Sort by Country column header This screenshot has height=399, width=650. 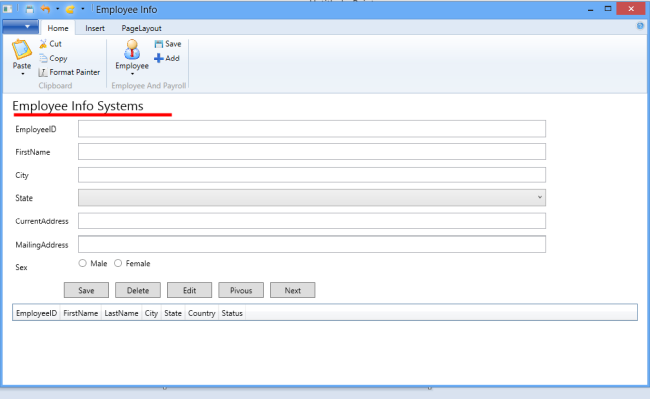tap(201, 313)
